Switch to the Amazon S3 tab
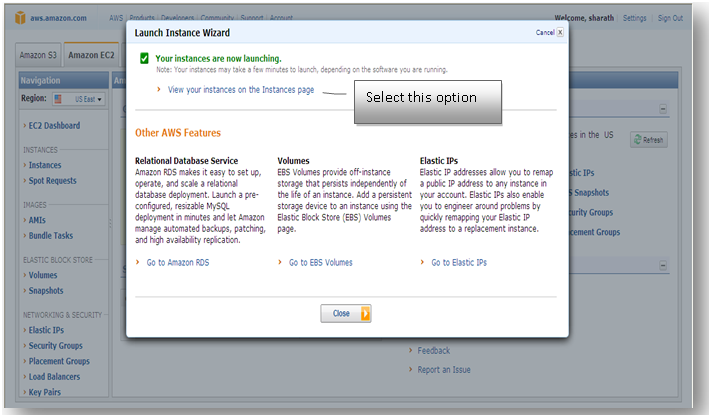This screenshot has width=711, height=417. 38,55
